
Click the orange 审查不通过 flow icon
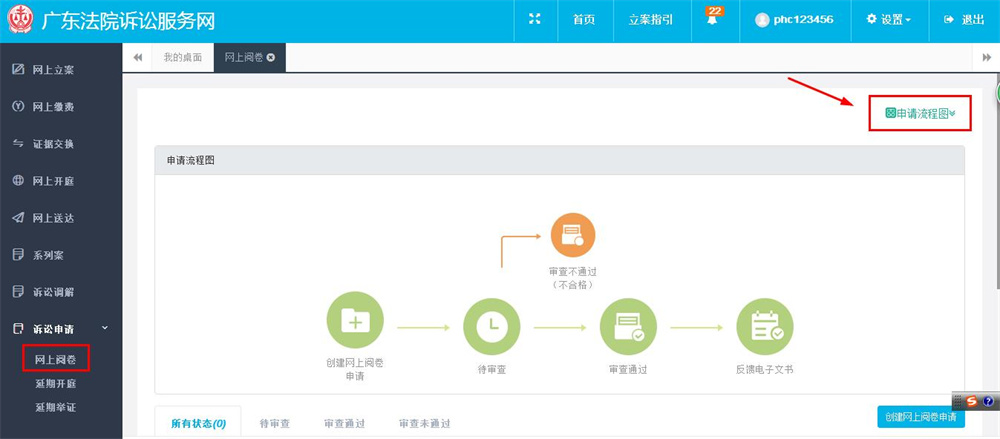coord(573,235)
